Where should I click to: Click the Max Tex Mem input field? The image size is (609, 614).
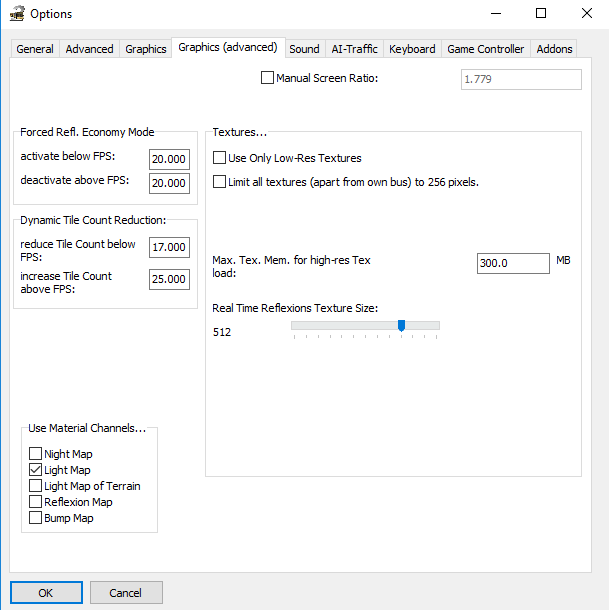pyautogui.click(x=513, y=263)
